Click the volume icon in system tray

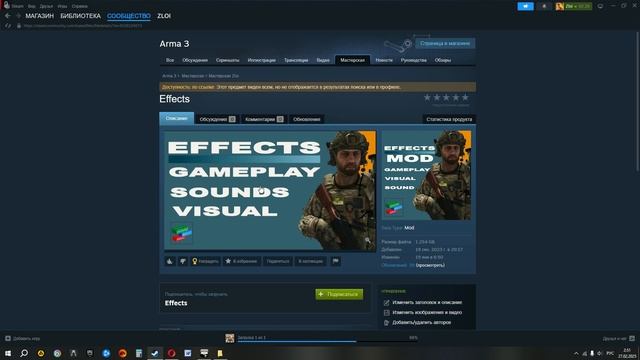pyautogui.click(x=600, y=353)
